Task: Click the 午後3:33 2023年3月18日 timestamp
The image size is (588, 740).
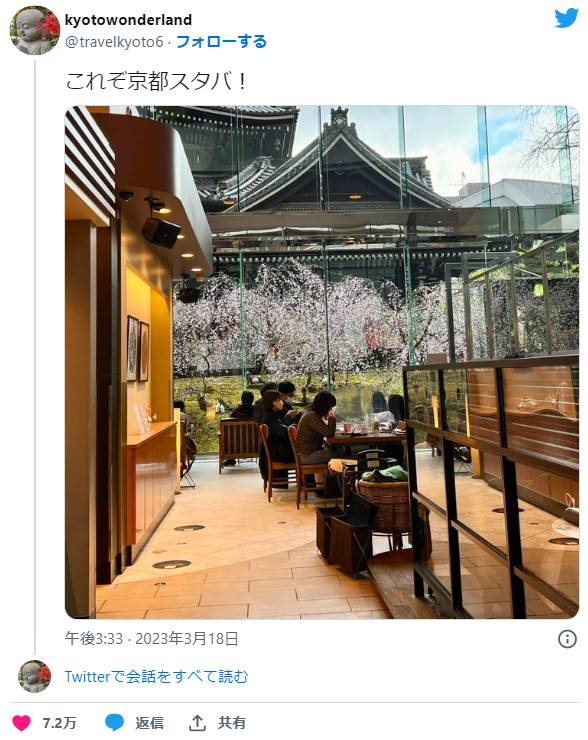Action: (151, 639)
